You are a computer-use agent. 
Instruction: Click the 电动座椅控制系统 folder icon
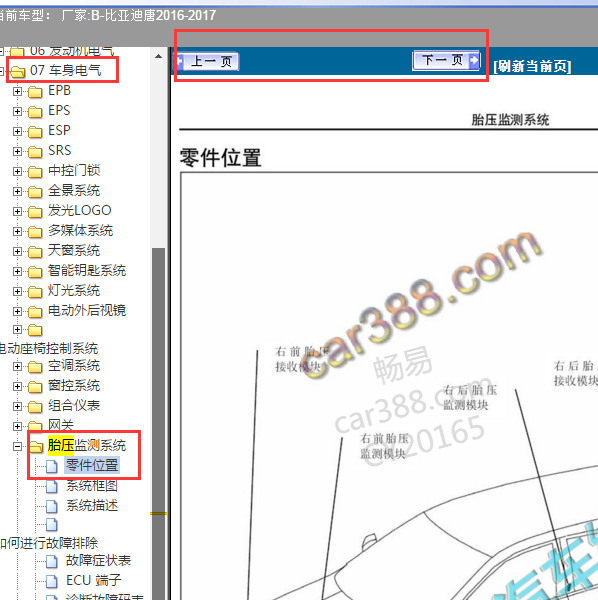pyautogui.click(x=35, y=330)
